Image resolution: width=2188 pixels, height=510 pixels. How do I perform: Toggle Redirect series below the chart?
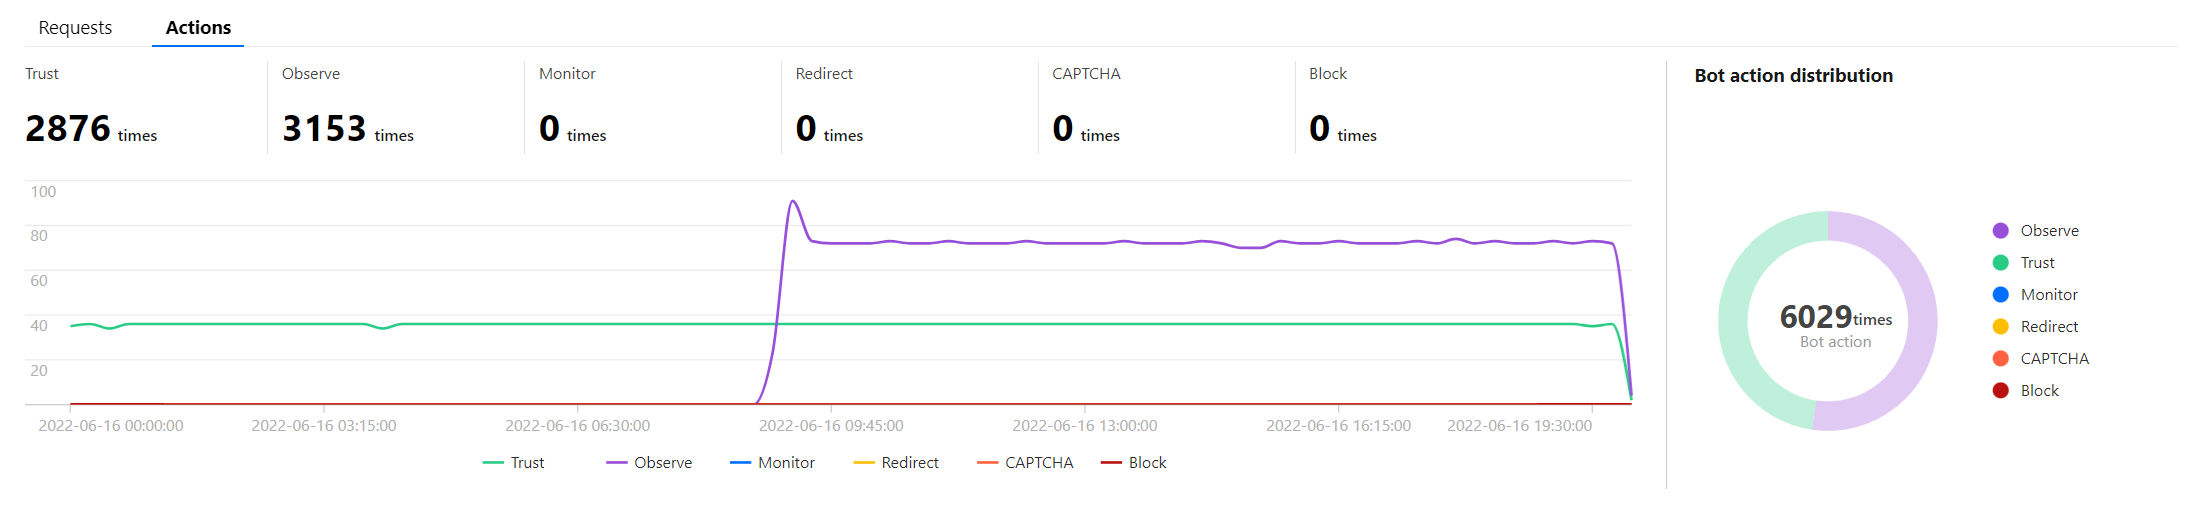coord(897,463)
